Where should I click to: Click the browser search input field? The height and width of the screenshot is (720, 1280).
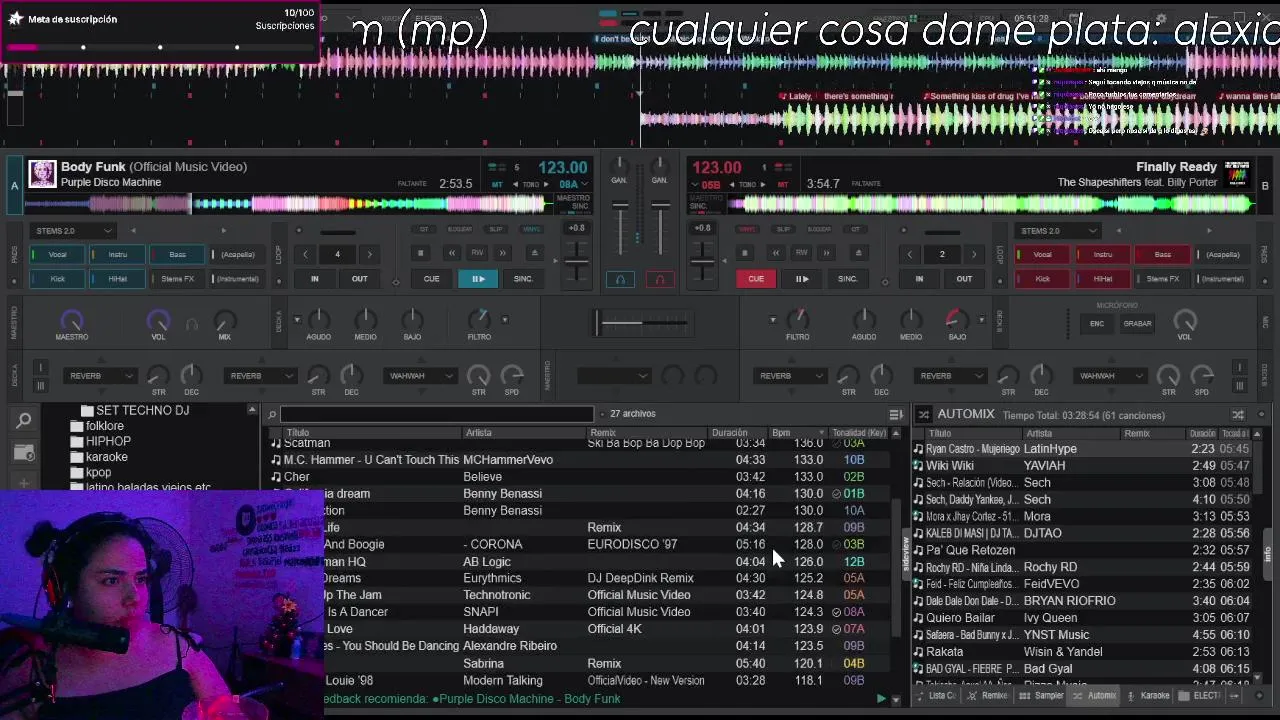coord(437,414)
